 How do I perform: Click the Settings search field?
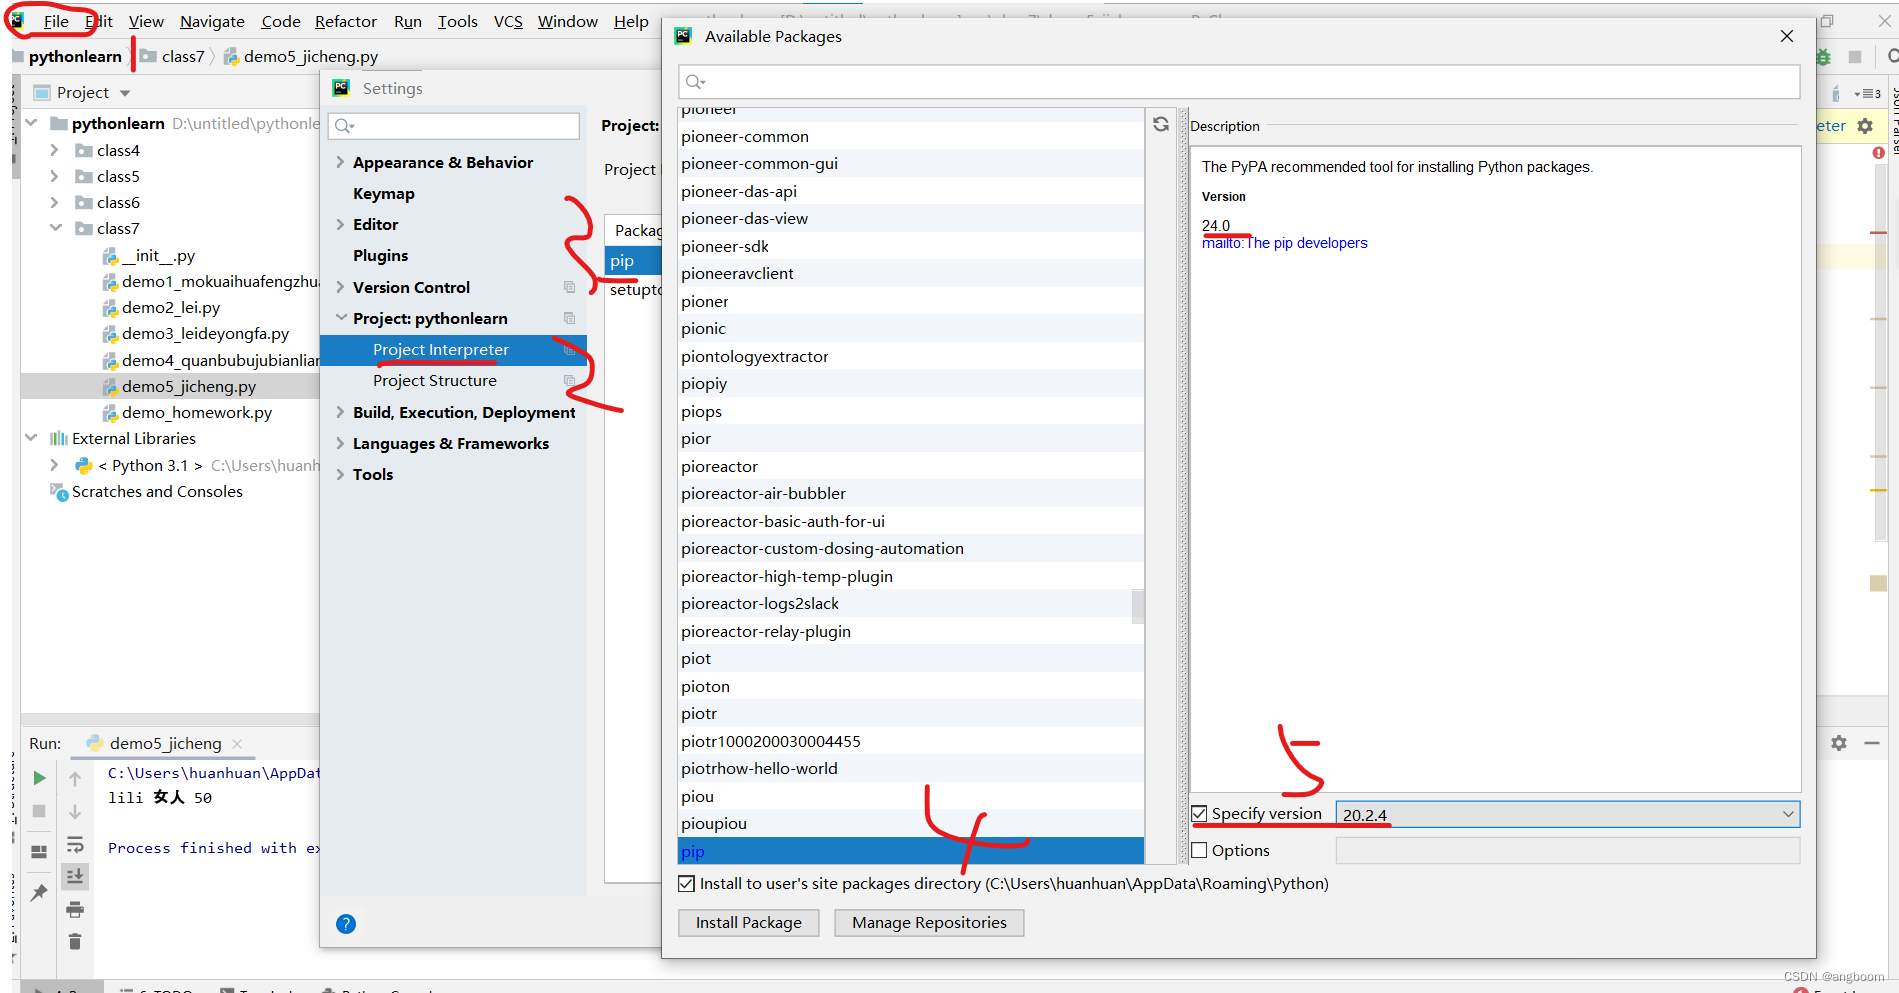pyautogui.click(x=455, y=125)
